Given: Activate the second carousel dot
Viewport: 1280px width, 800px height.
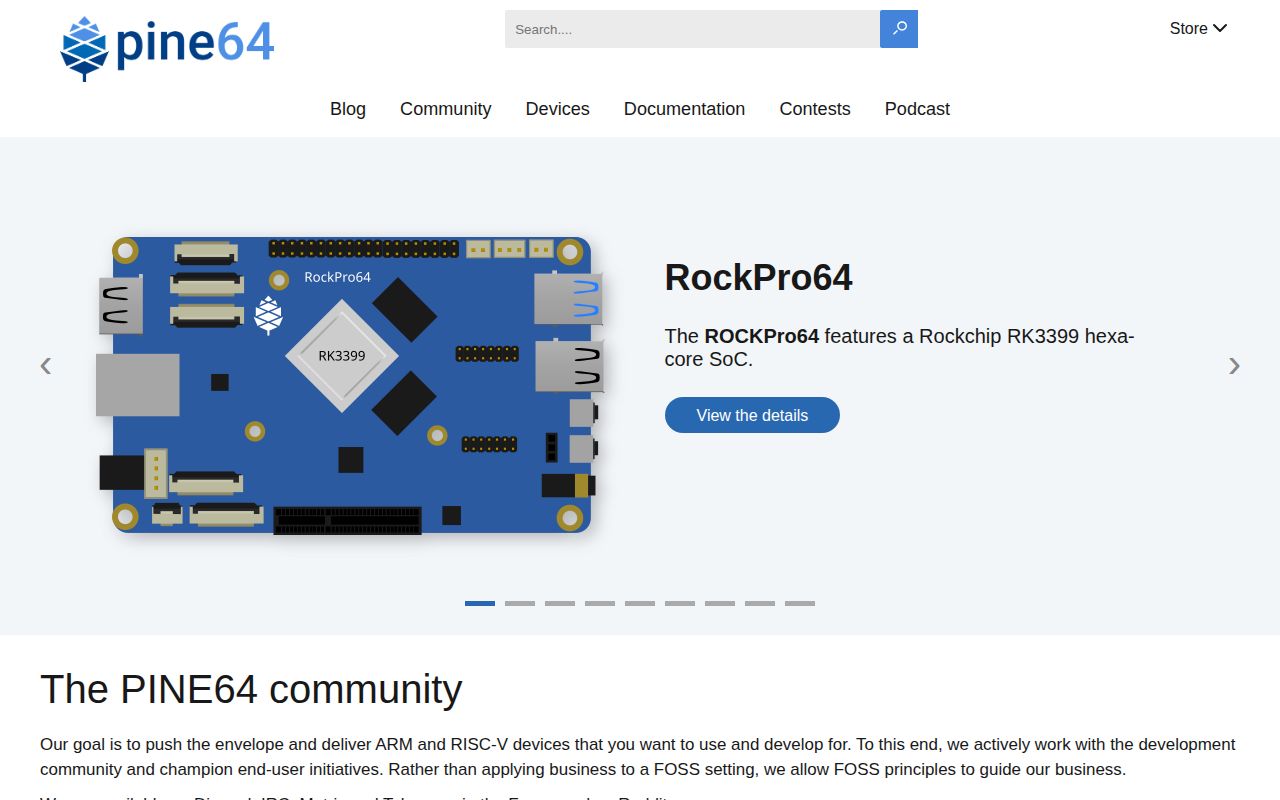Looking at the screenshot, I should 520,604.
